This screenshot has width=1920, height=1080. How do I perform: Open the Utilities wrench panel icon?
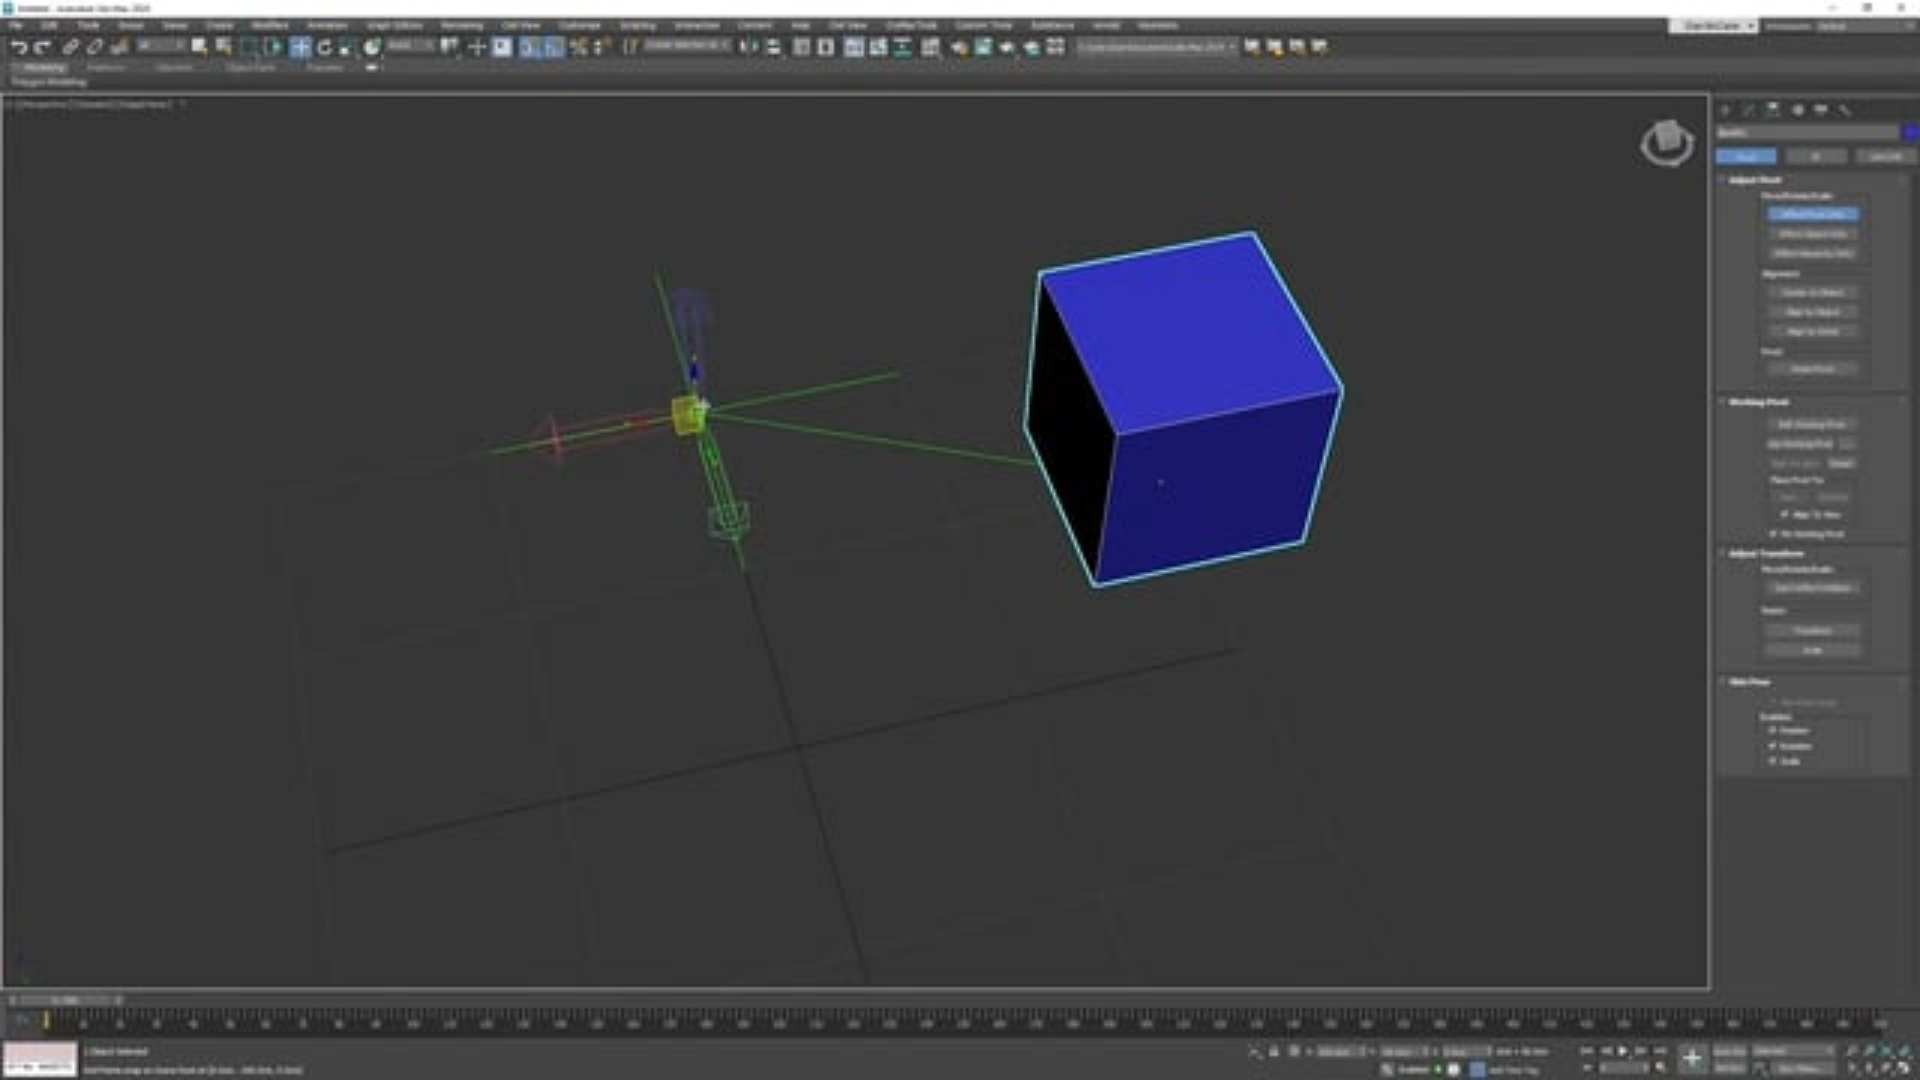[x=1845, y=110]
